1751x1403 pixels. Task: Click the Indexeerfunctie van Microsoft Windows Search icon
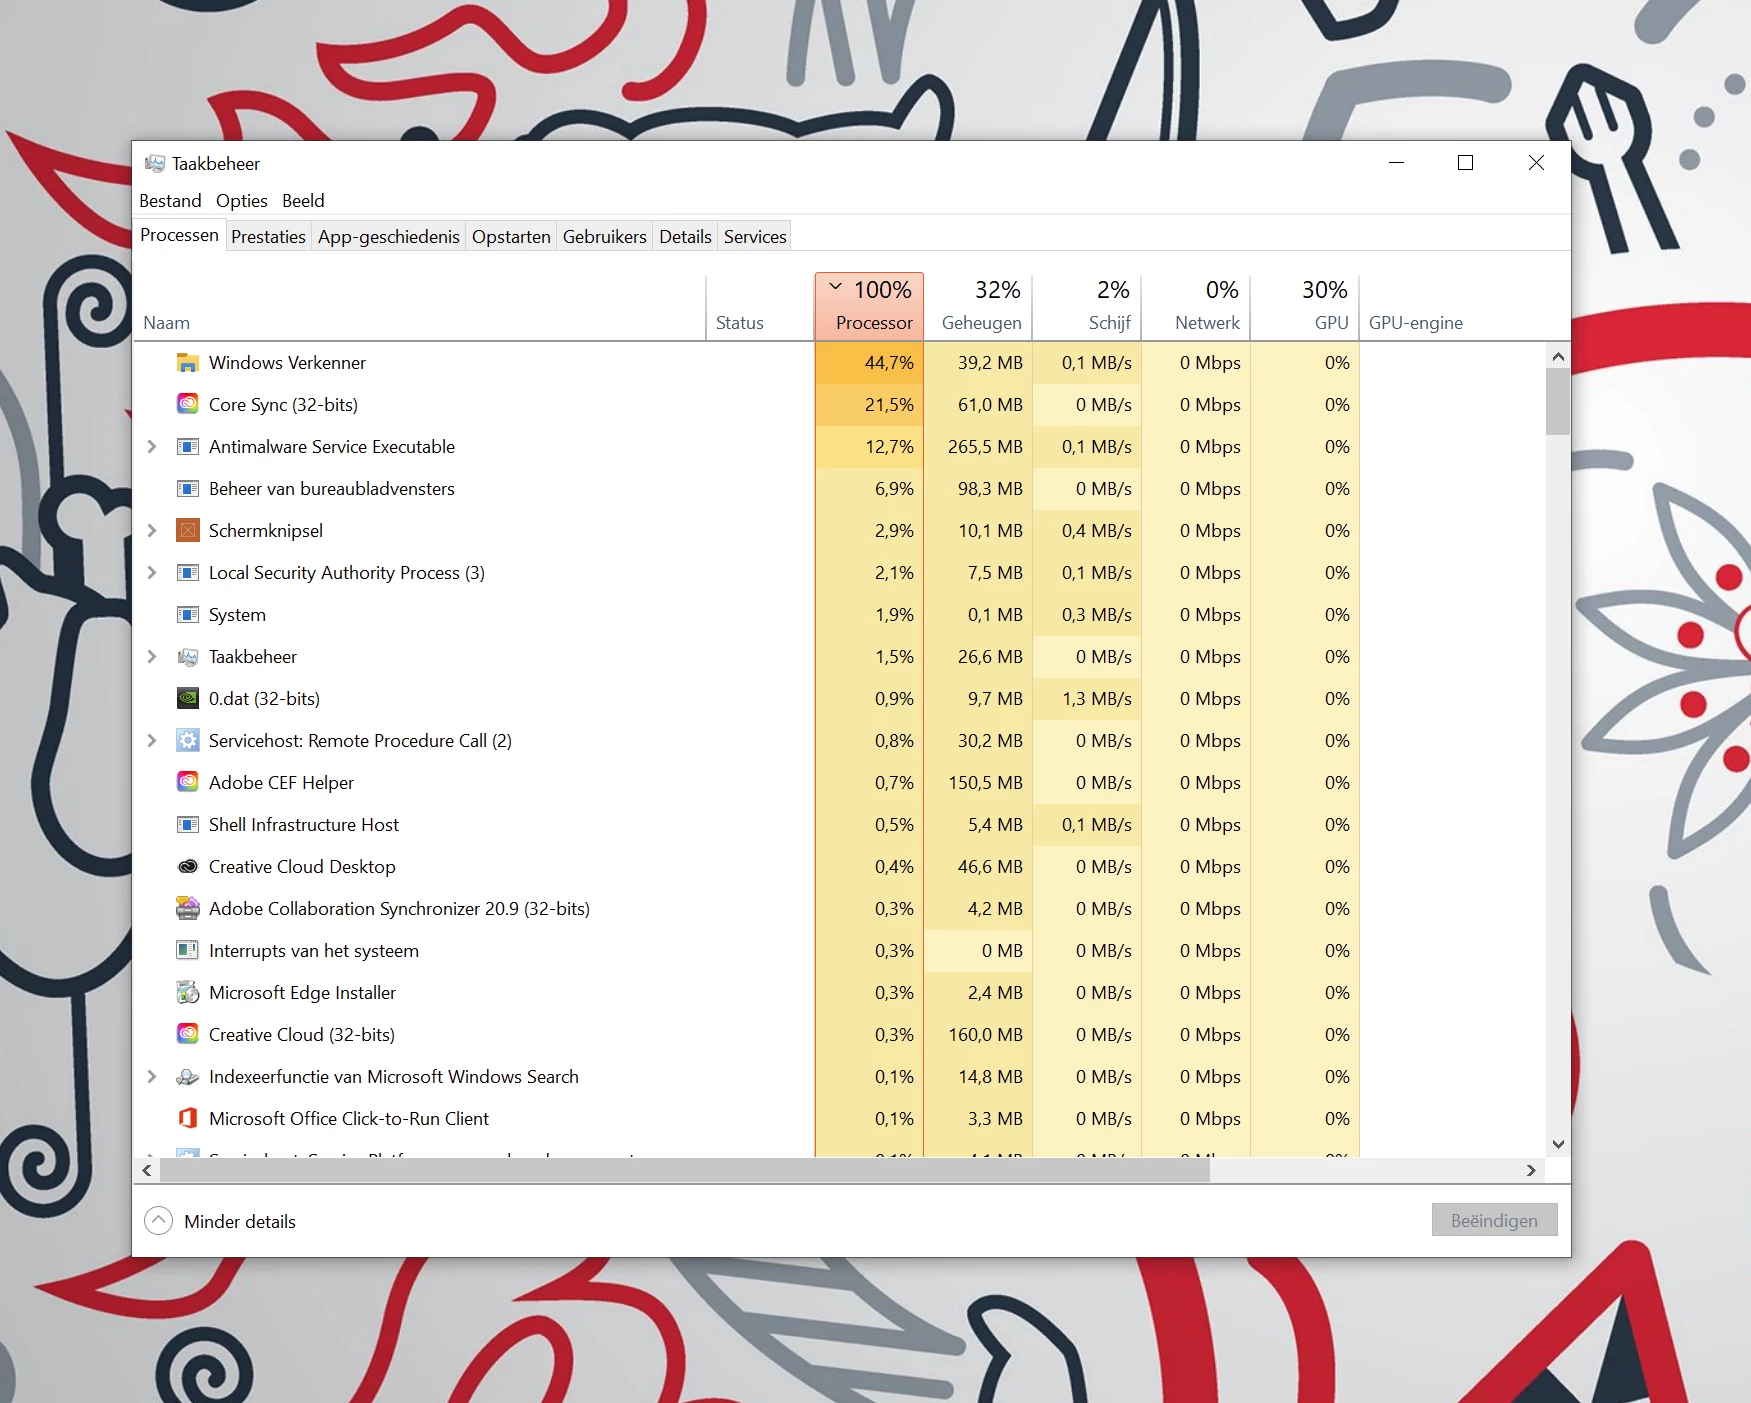click(187, 1077)
